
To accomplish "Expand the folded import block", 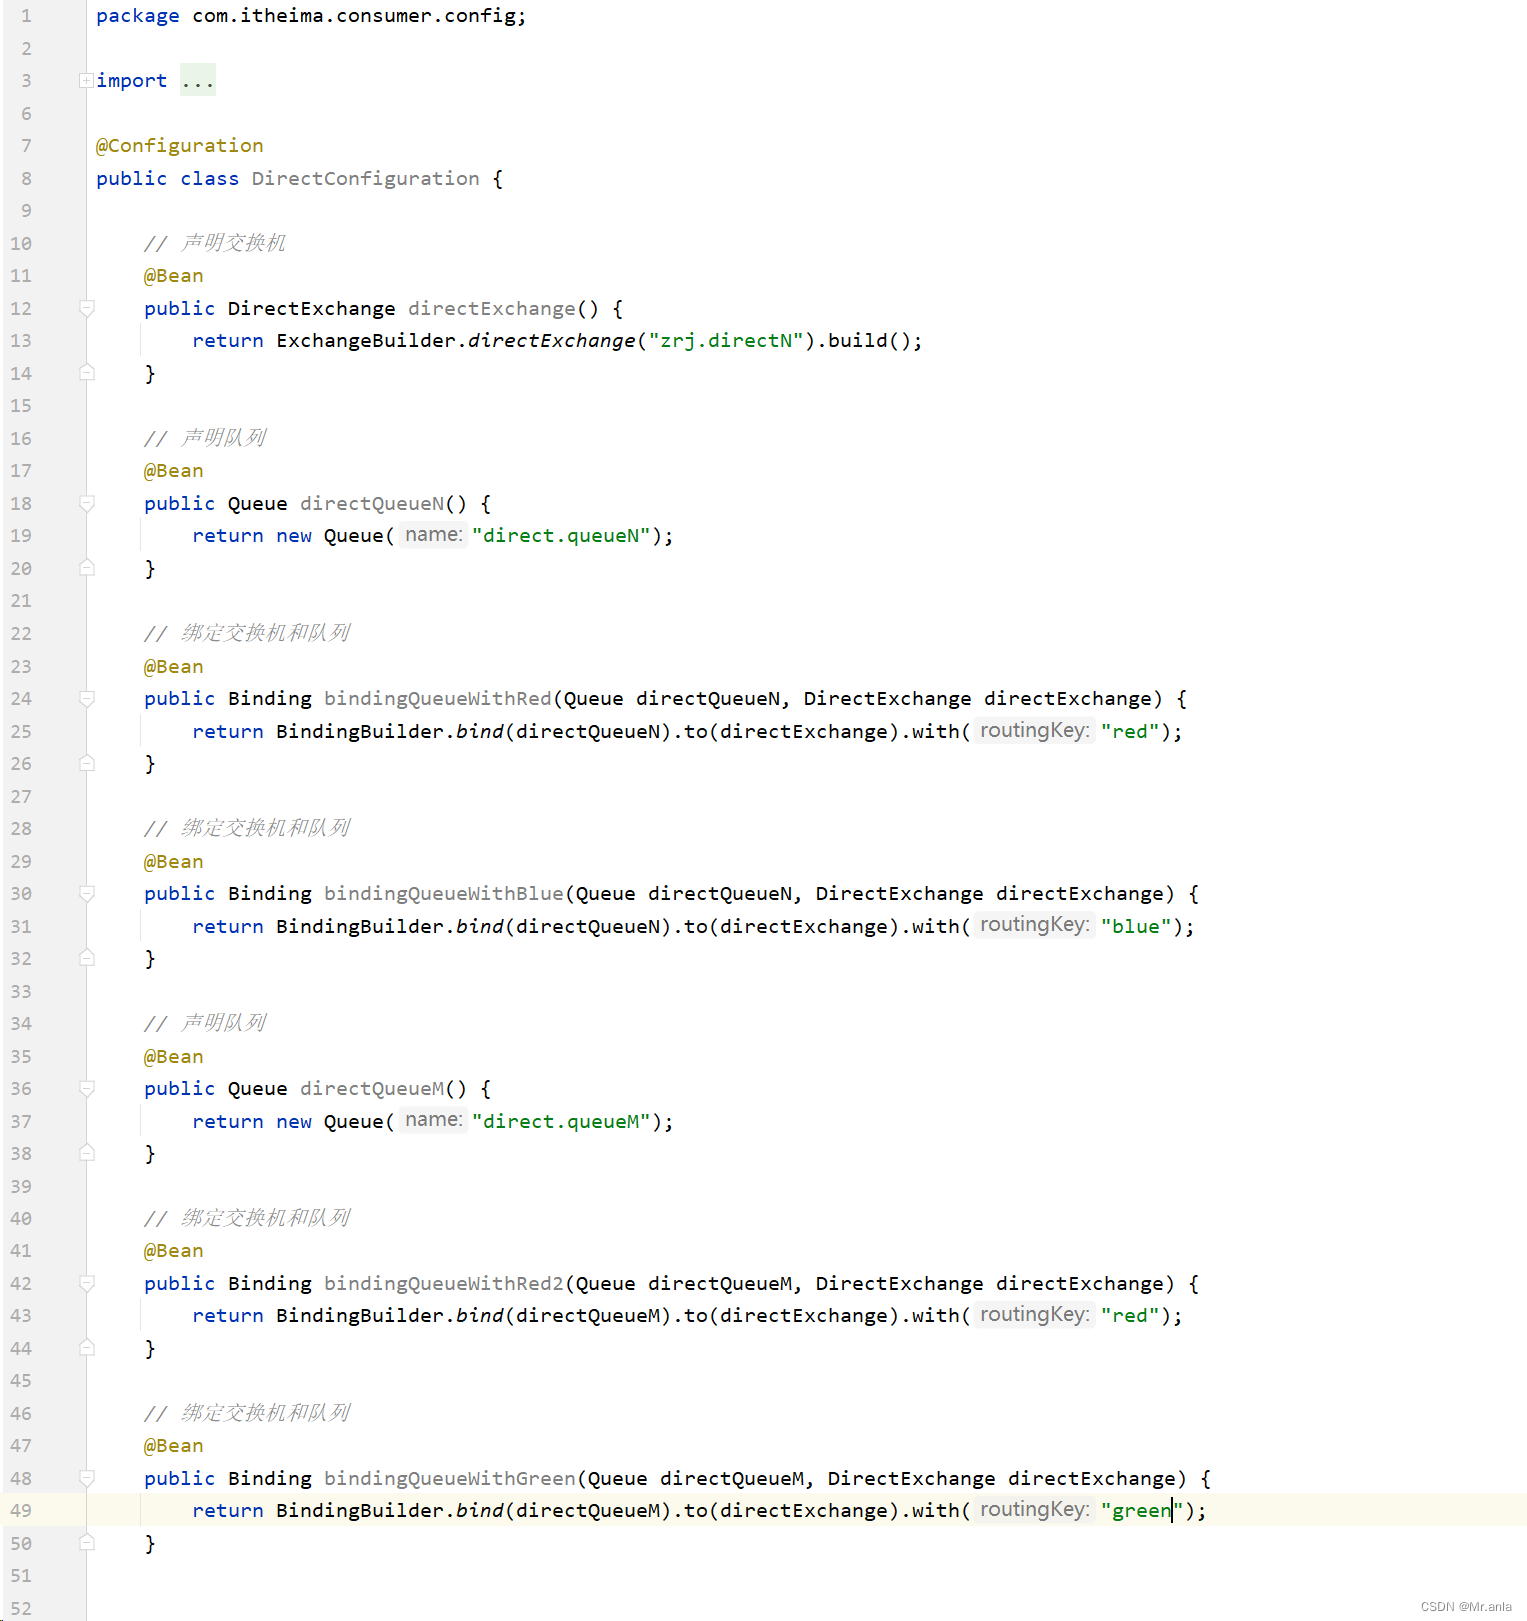I will tap(86, 81).
